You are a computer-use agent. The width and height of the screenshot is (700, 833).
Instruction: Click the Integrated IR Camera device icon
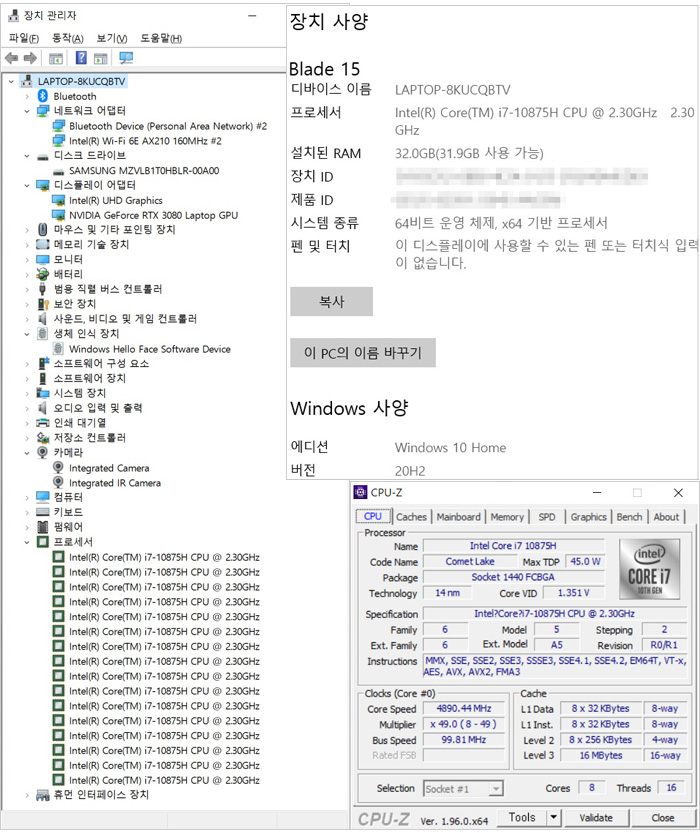click(x=58, y=483)
